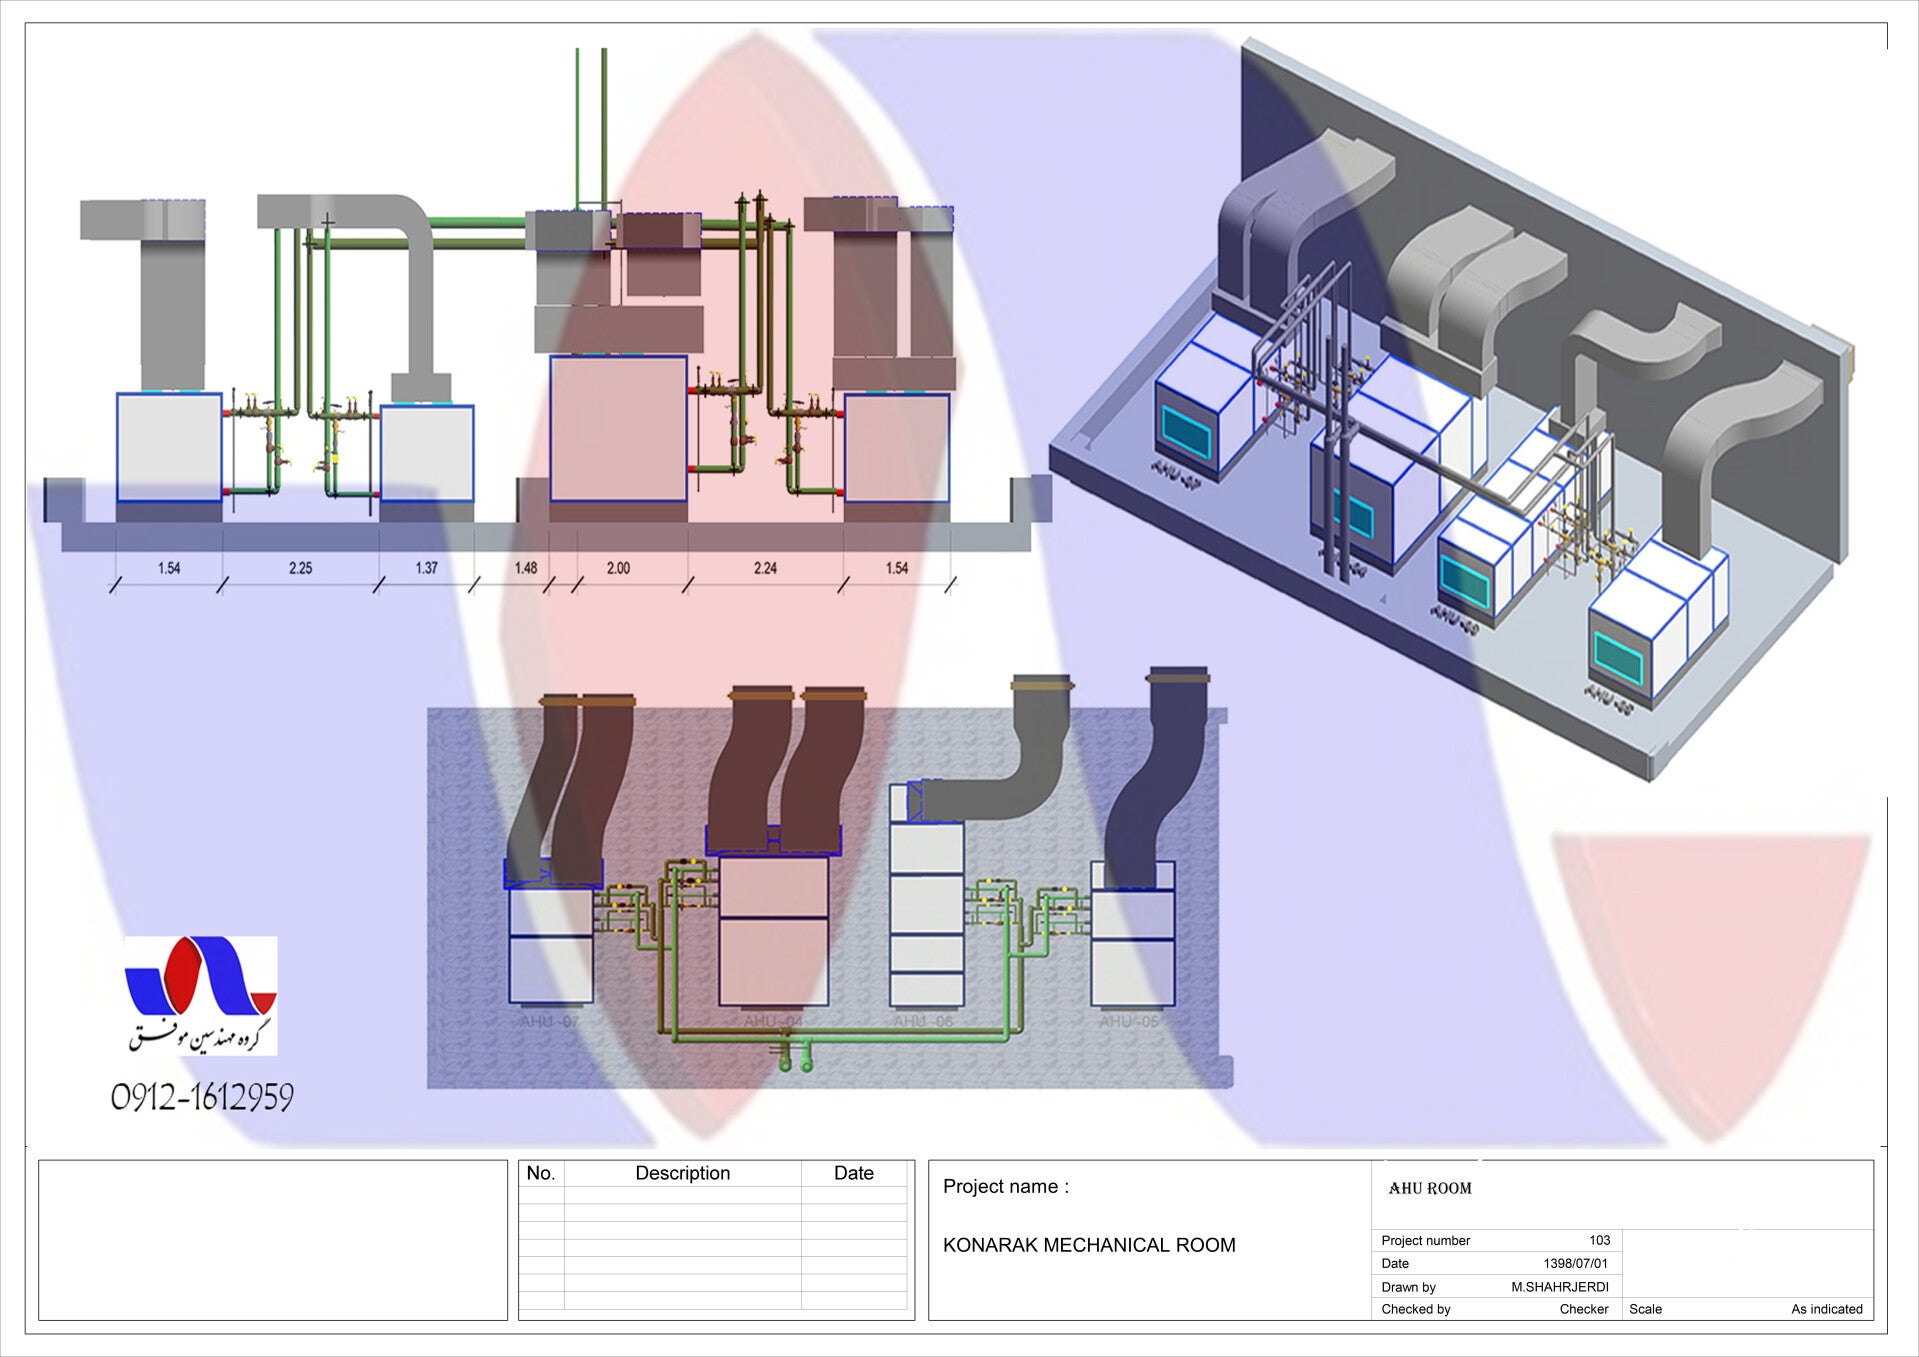Select the 1.37 dimension text
The width and height of the screenshot is (1919, 1357).
pyautogui.click(x=426, y=568)
